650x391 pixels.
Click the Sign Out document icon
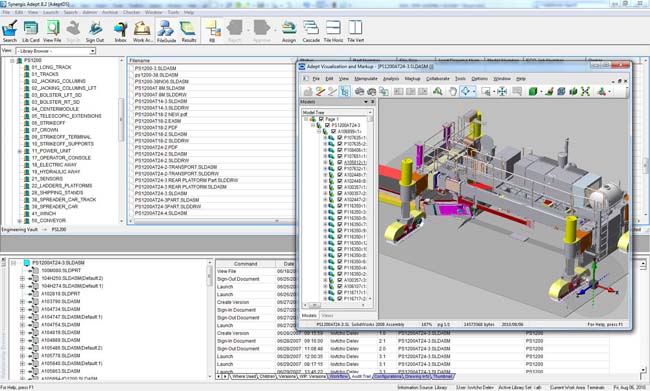tap(95, 32)
